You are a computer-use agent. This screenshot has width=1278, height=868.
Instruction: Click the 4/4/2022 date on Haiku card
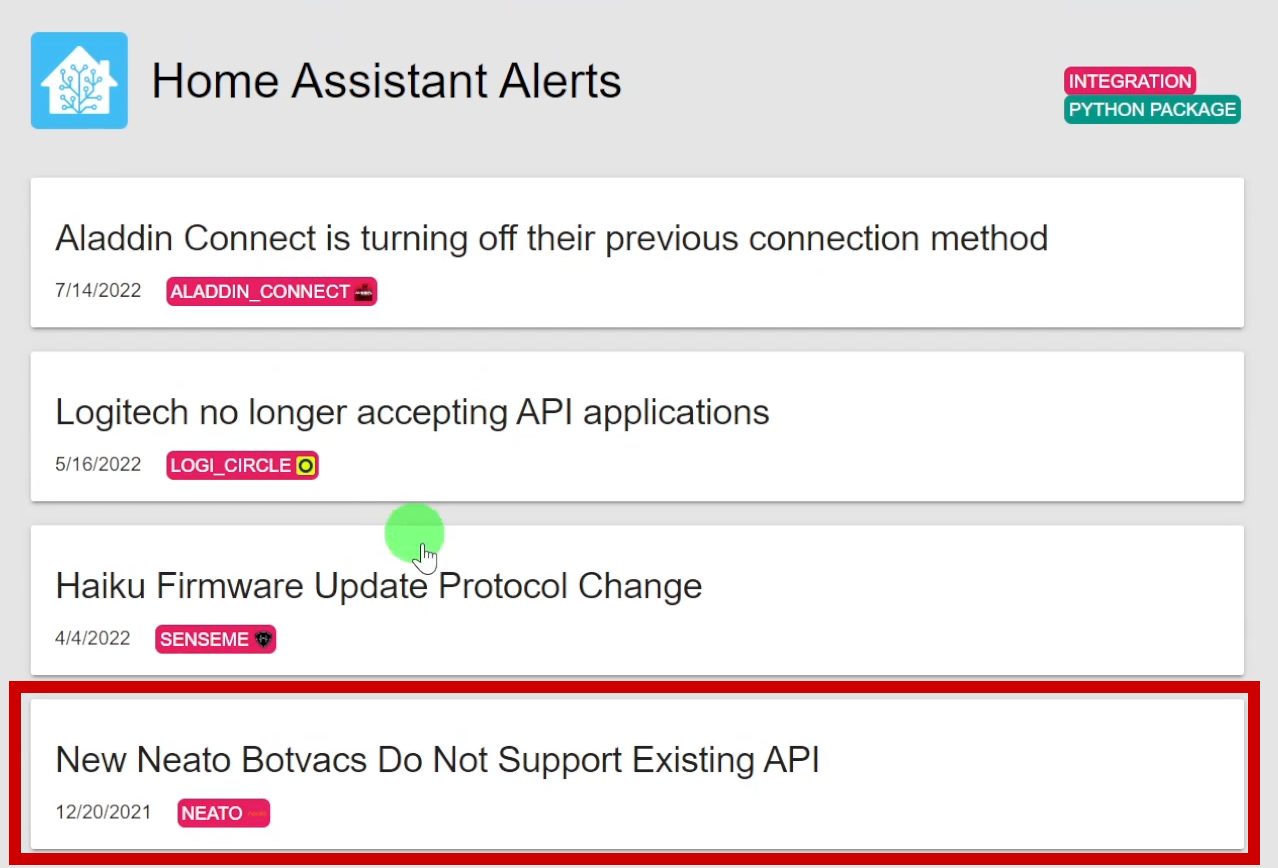93,638
